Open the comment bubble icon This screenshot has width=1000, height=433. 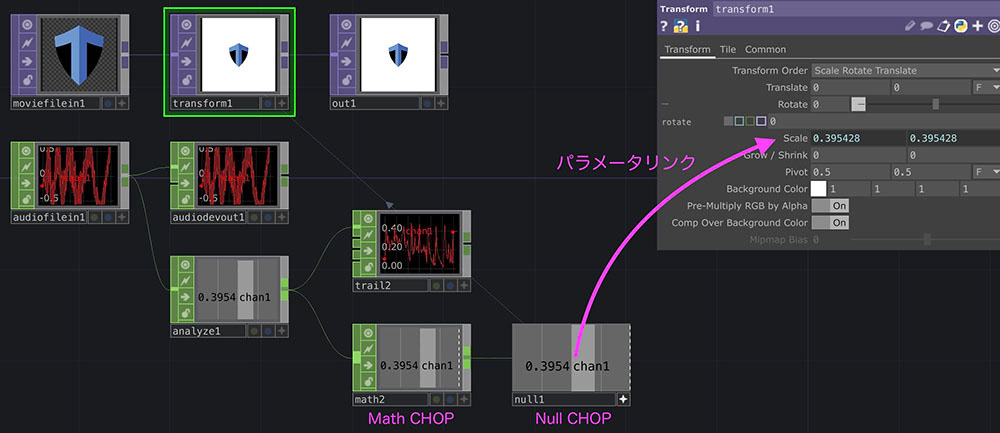[x=927, y=26]
